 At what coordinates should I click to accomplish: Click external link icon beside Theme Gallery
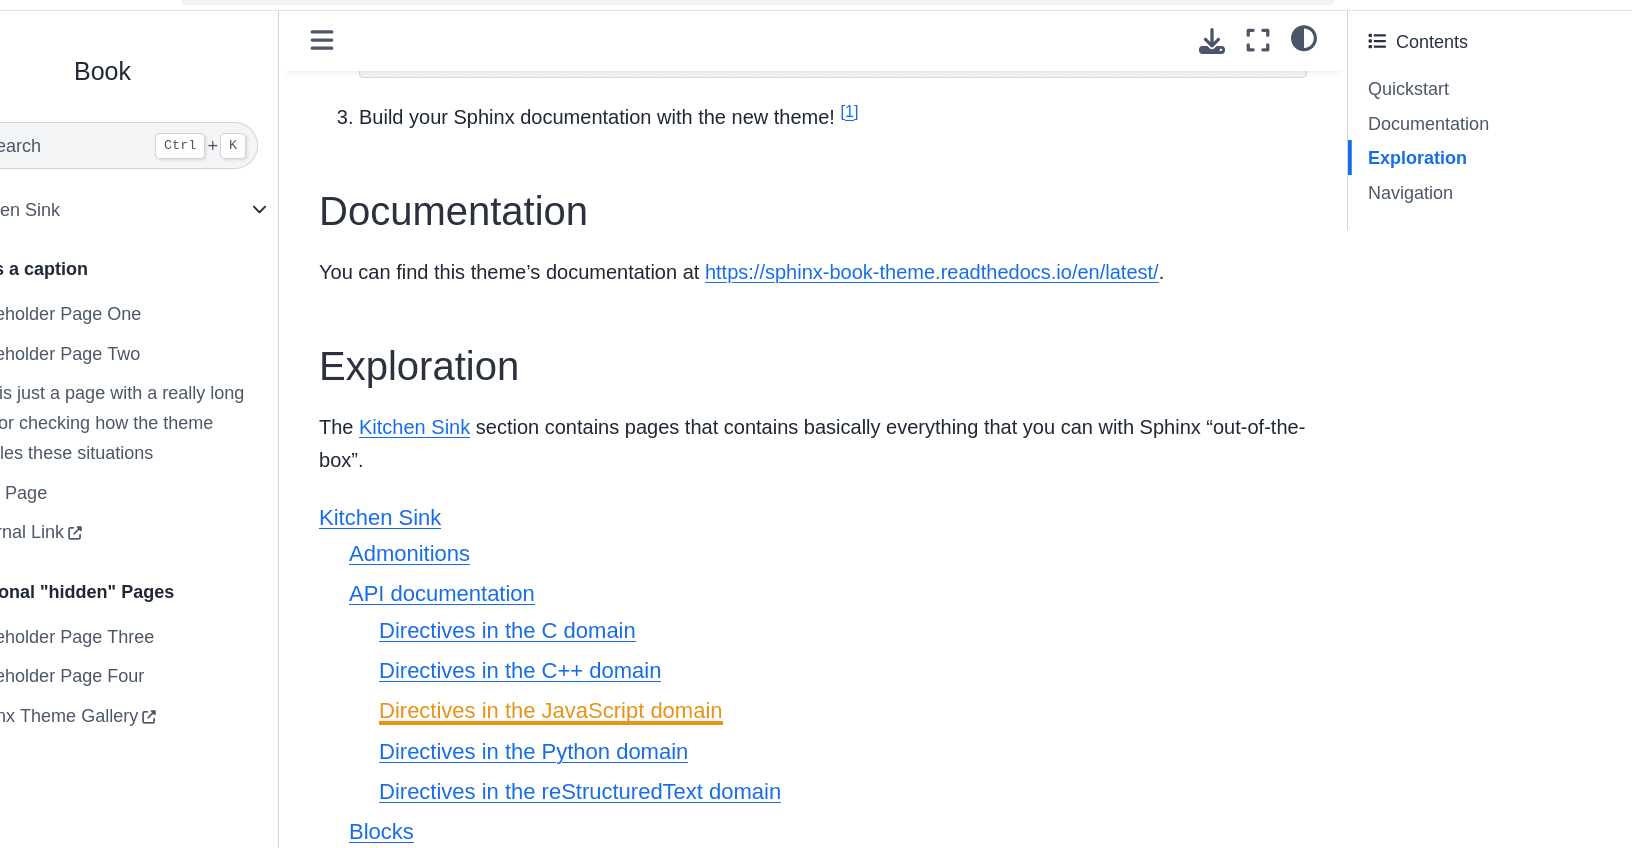149,717
